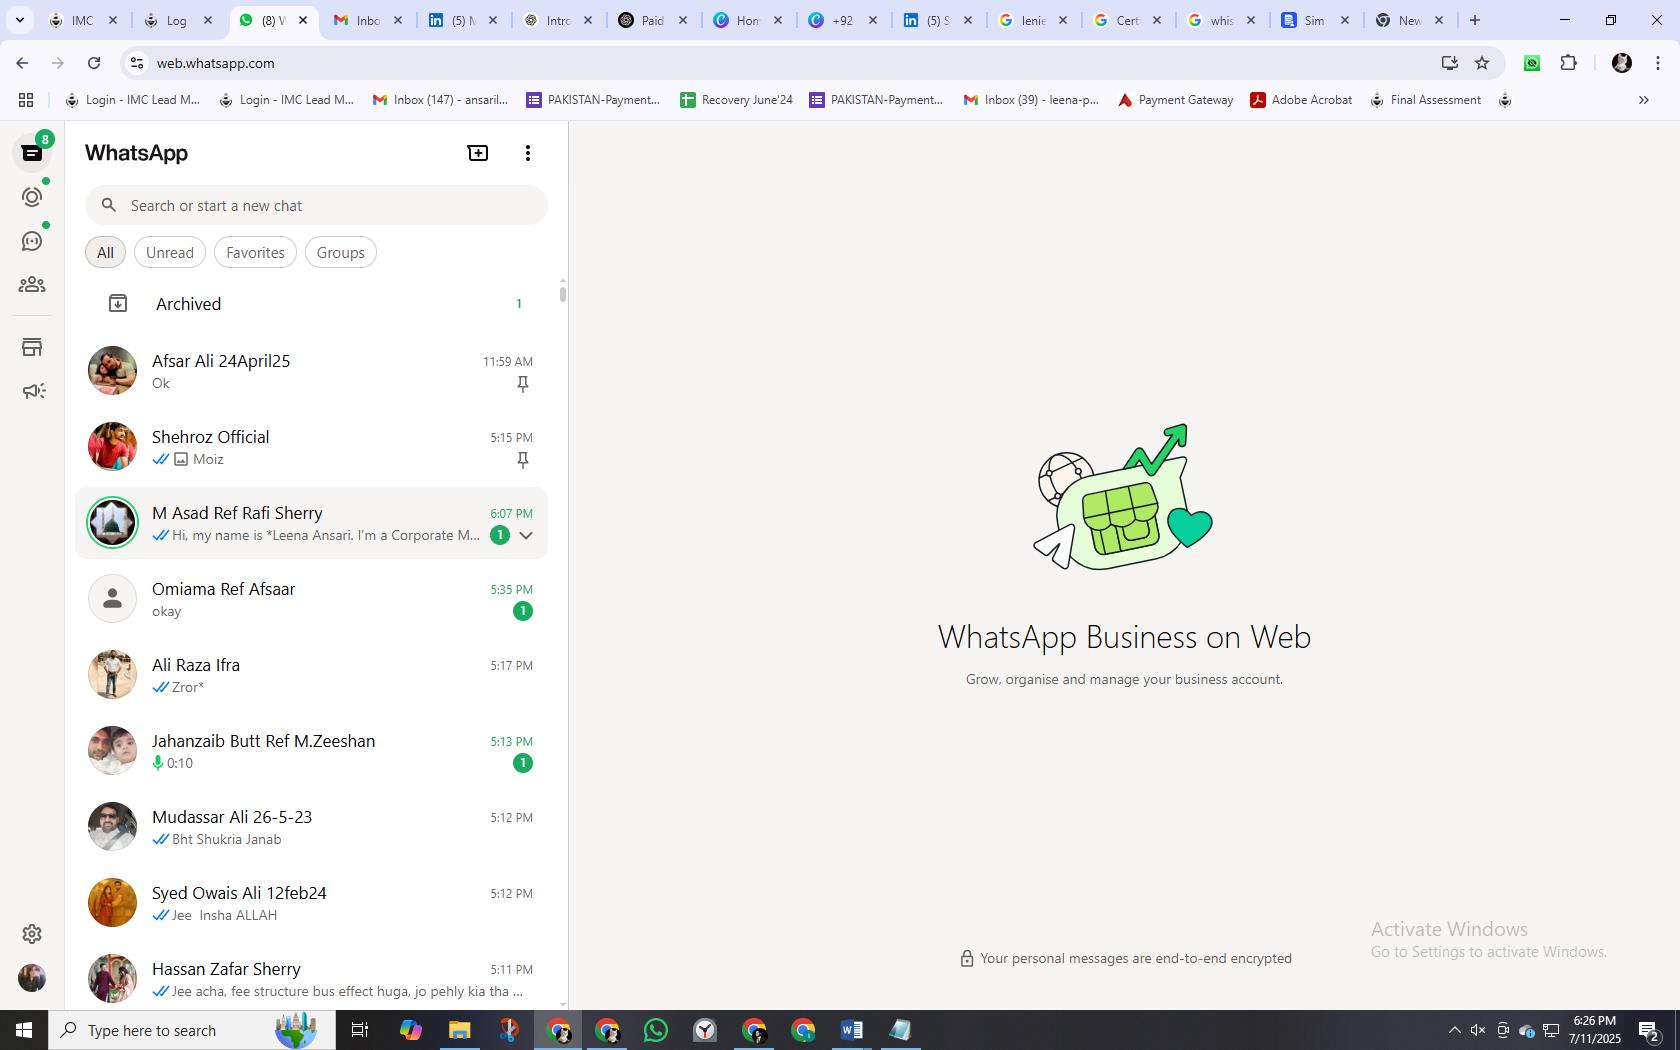Open the Archived chats row
The width and height of the screenshot is (1680, 1050).
point(312,304)
